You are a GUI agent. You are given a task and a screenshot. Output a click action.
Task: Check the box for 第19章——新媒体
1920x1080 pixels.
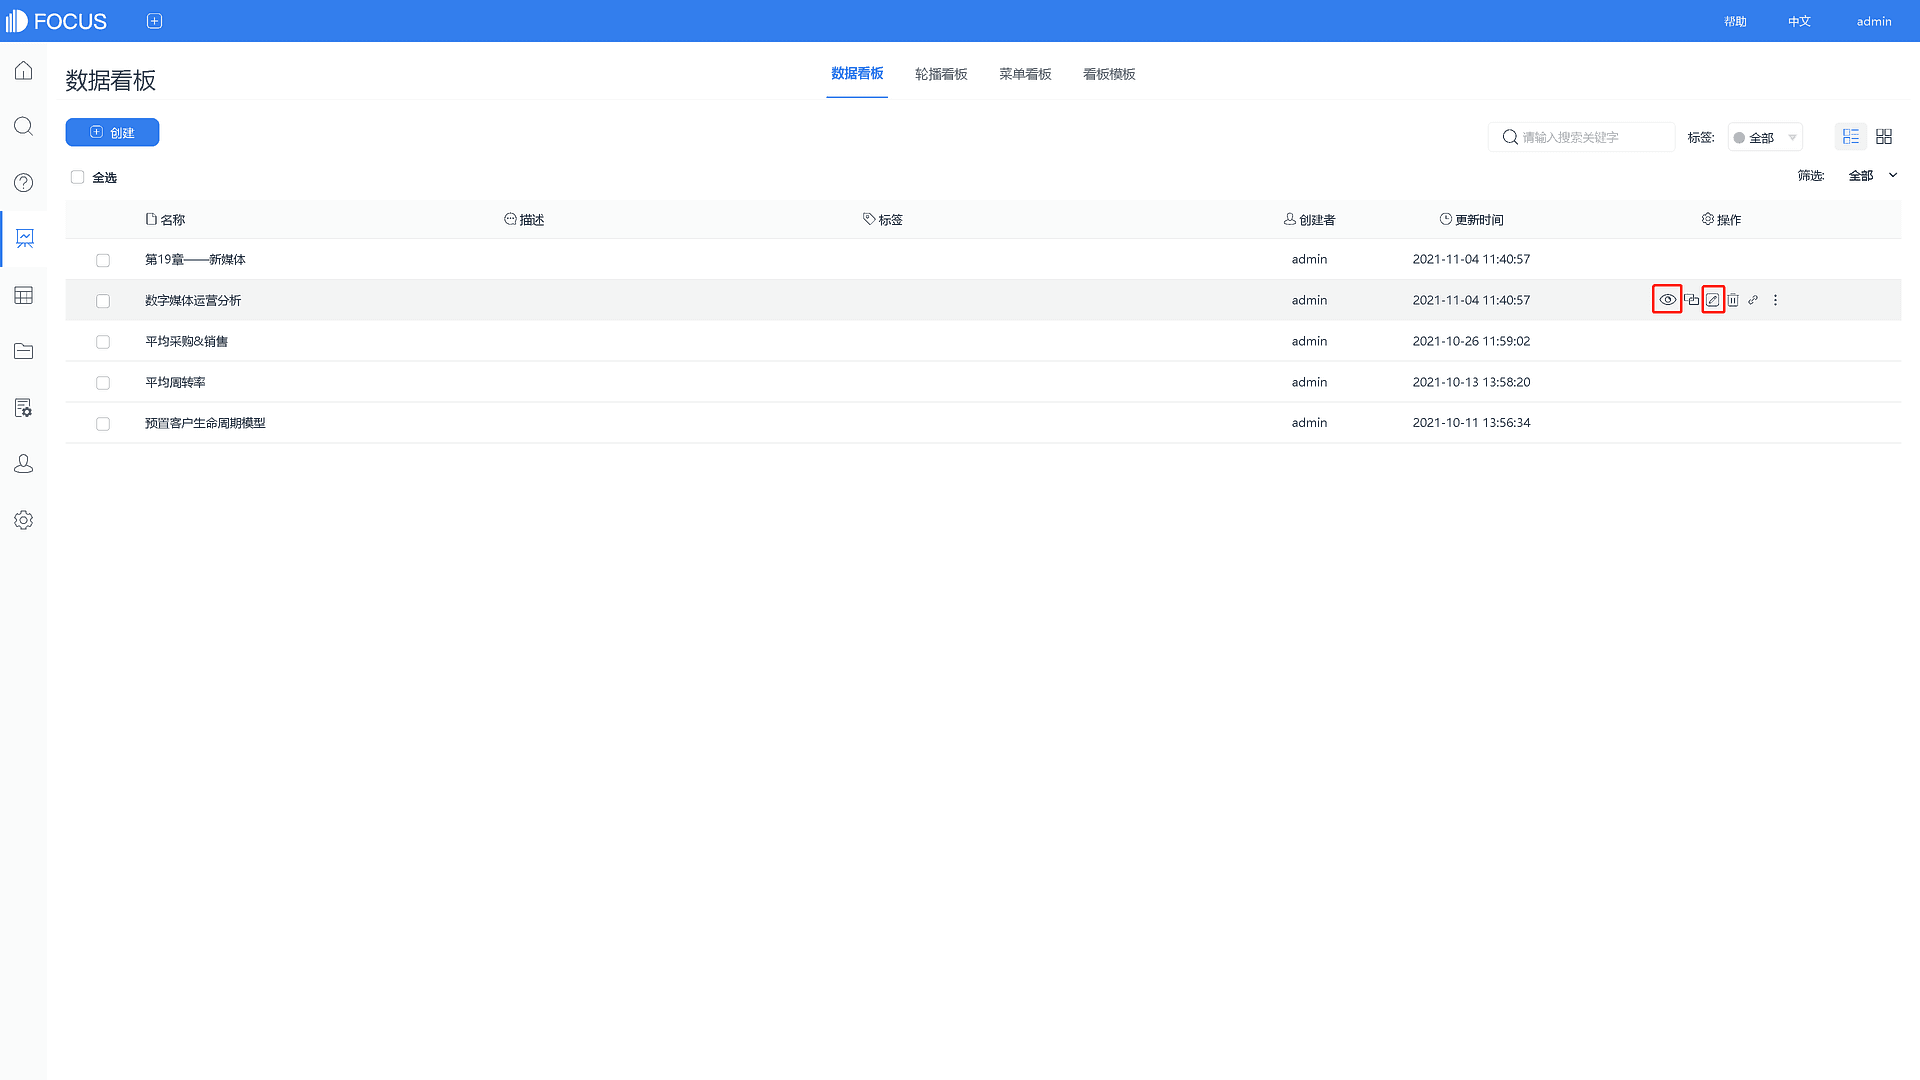103,260
